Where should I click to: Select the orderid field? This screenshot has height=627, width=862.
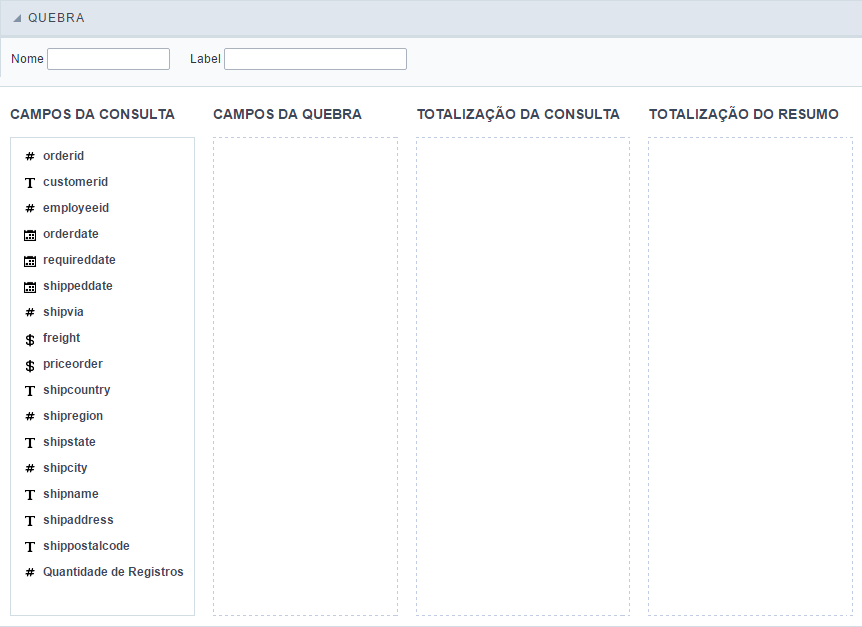click(x=63, y=156)
